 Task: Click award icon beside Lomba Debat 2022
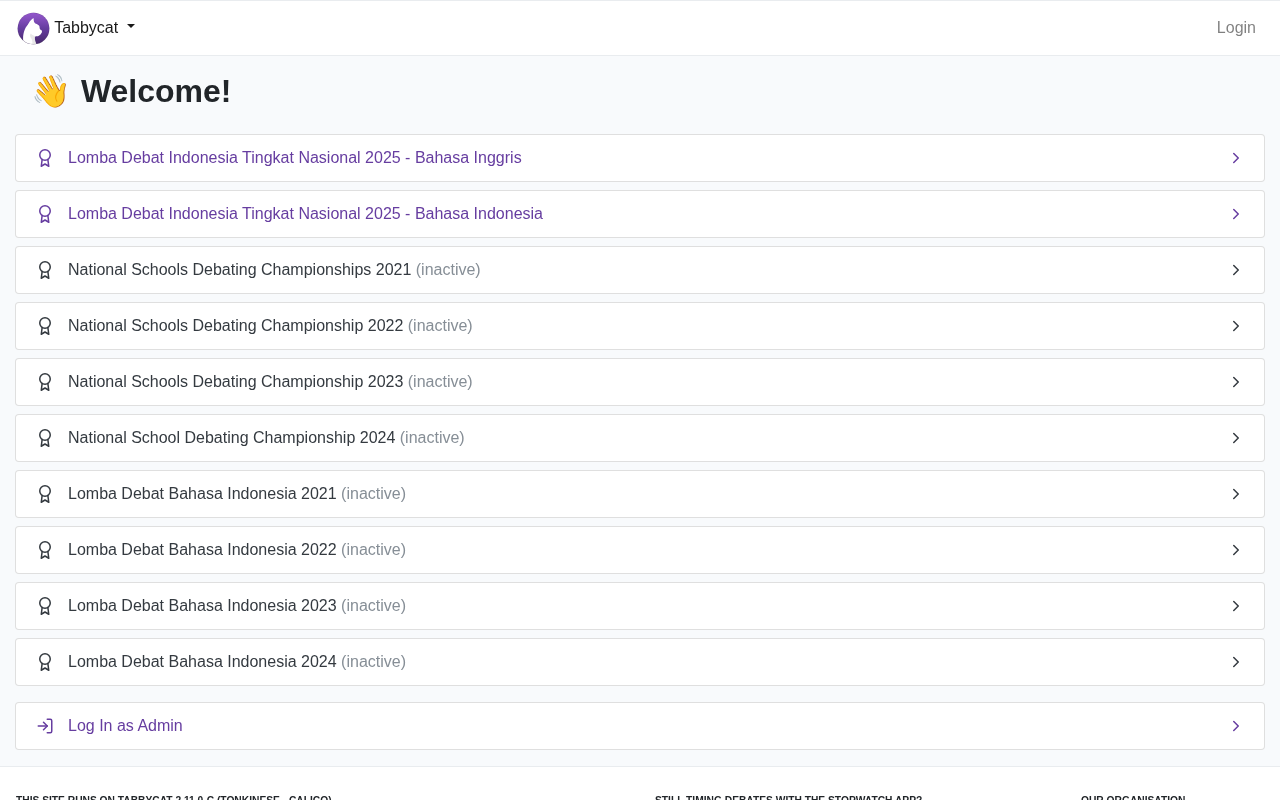tap(45, 550)
